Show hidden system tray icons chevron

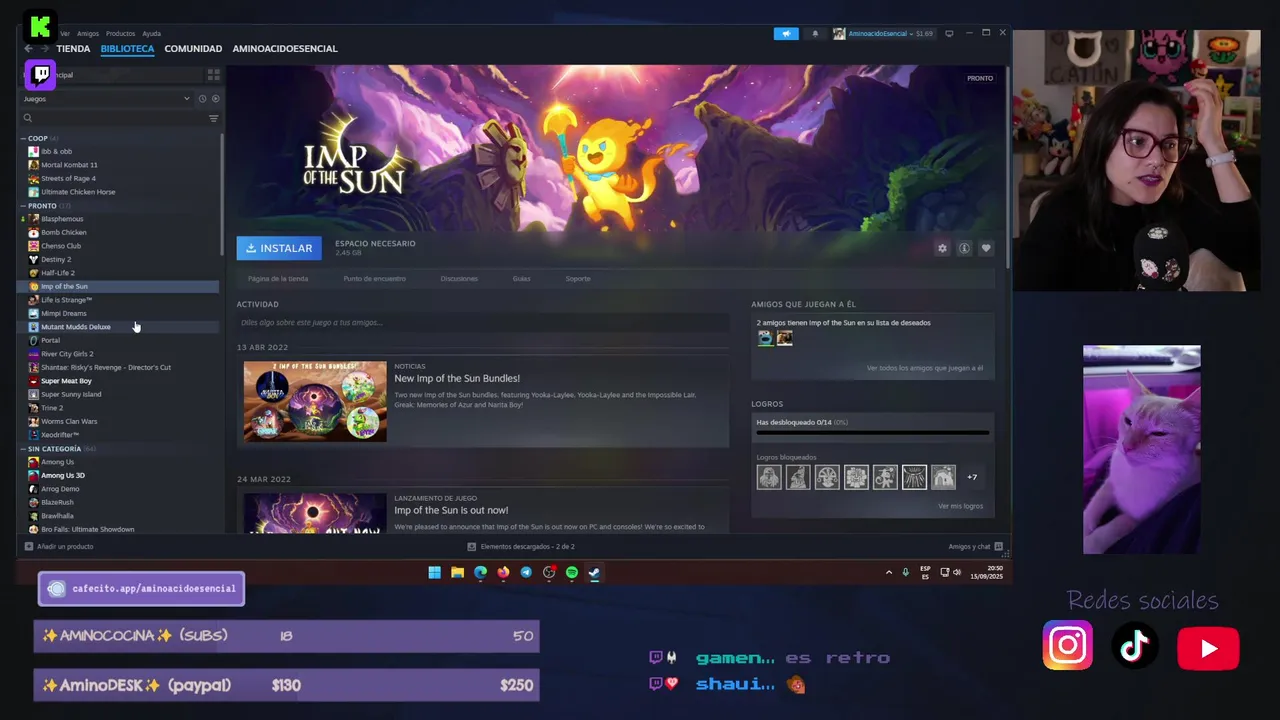pos(888,573)
